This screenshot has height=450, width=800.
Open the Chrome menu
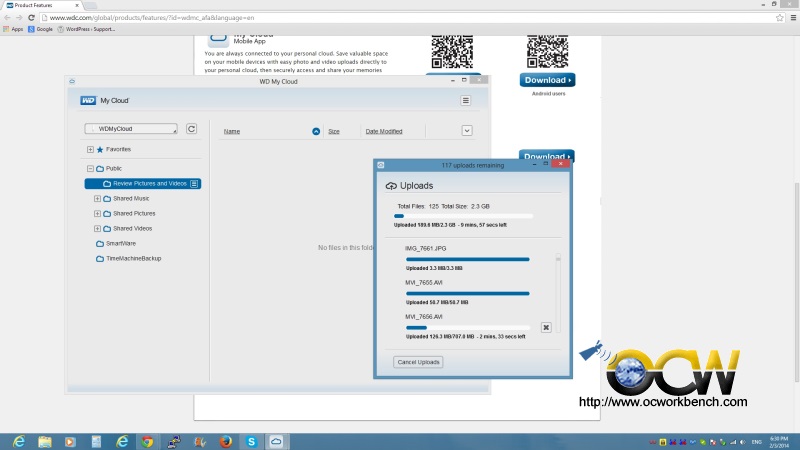point(793,17)
